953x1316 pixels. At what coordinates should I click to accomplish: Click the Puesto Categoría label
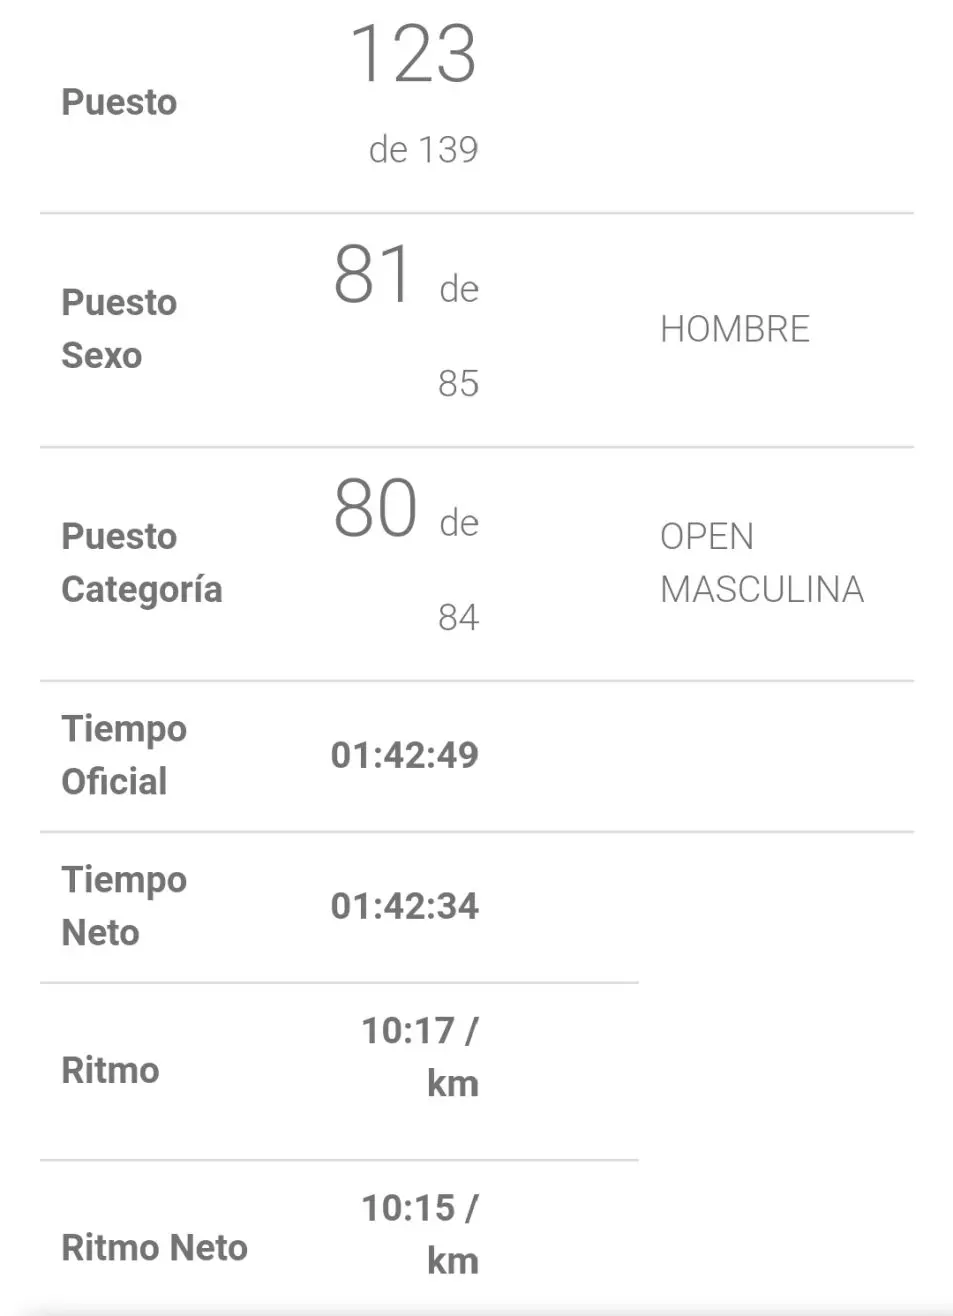(x=141, y=563)
